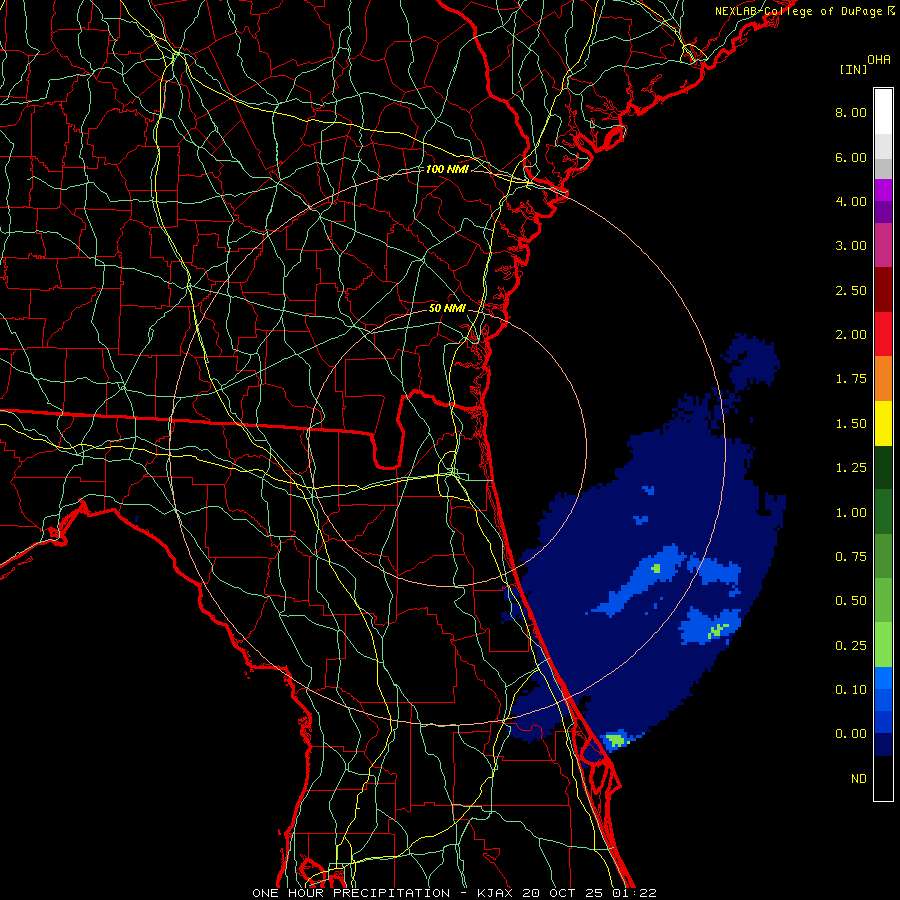This screenshot has height=900, width=900.
Task: Click the 4.00 legend value
Action: pyautogui.click(x=851, y=201)
